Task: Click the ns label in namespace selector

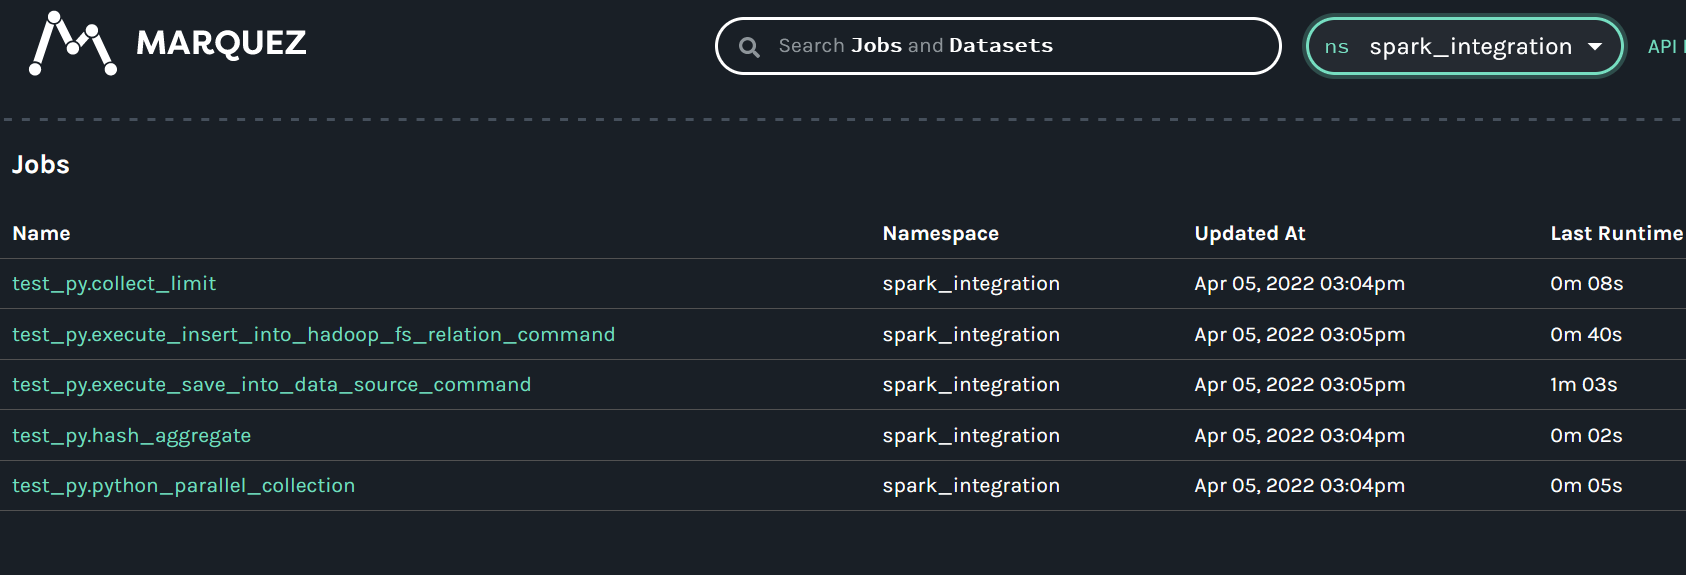Action: 1336,47
